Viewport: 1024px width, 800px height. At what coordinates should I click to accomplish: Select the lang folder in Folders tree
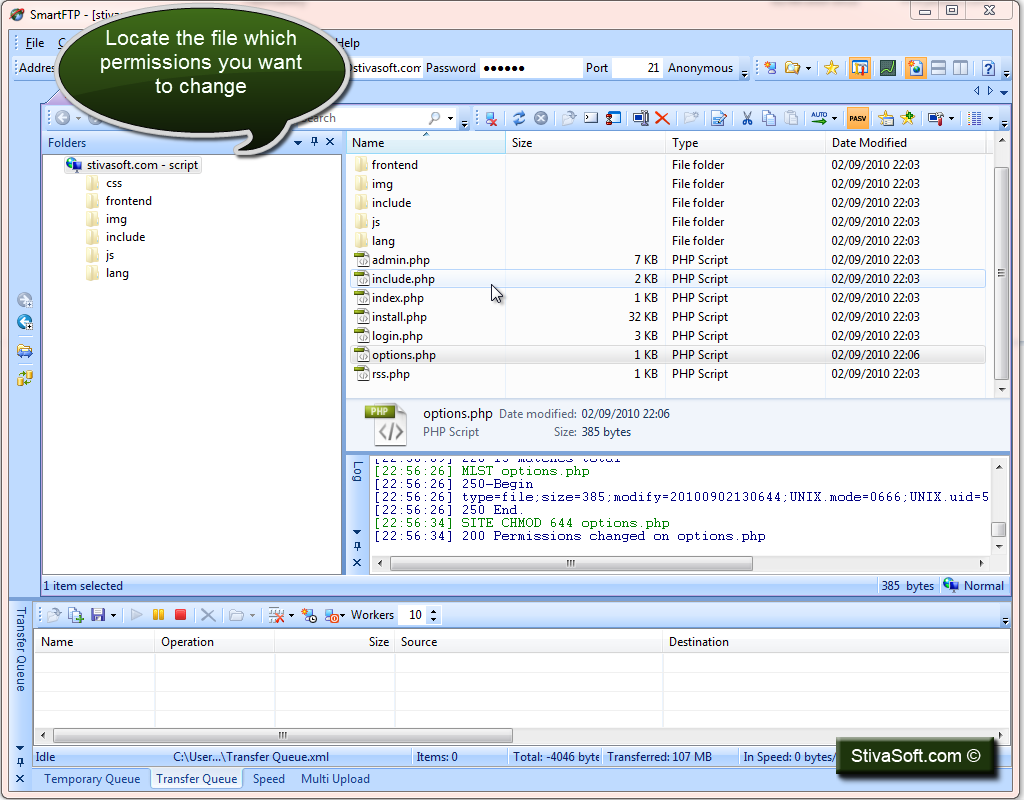[117, 273]
